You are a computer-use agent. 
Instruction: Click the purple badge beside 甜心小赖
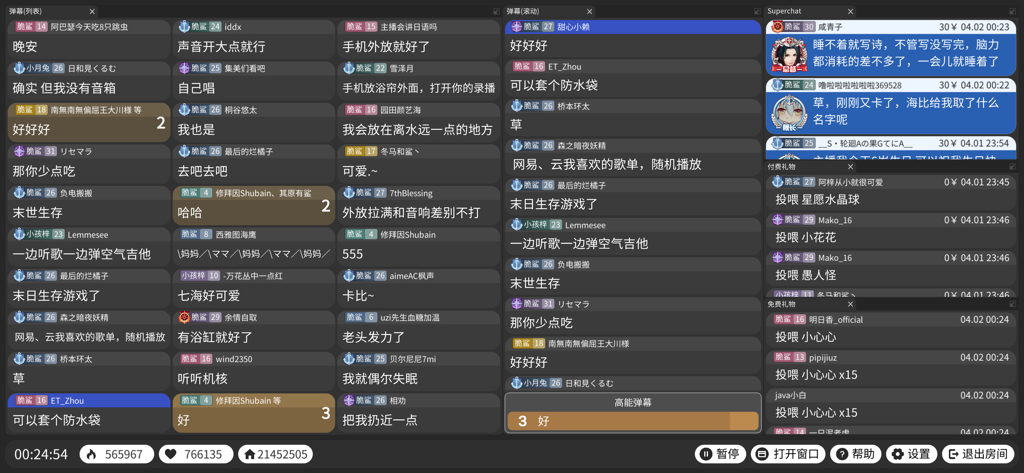coord(517,27)
